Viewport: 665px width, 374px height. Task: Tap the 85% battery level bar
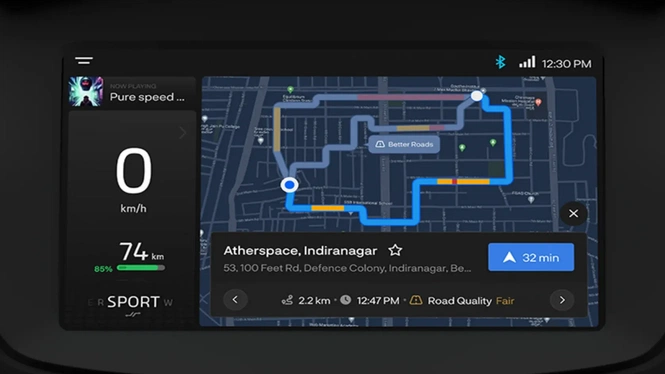[x=141, y=268]
